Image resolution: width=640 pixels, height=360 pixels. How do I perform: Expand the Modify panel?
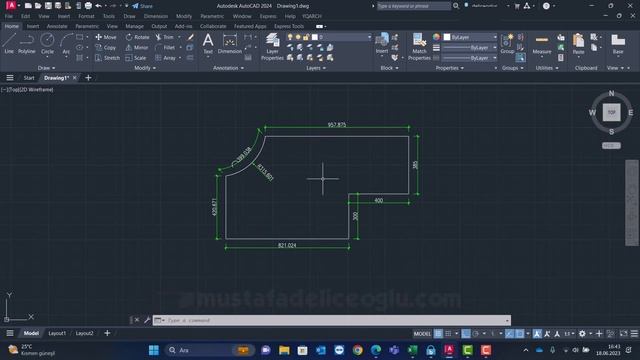pos(145,68)
